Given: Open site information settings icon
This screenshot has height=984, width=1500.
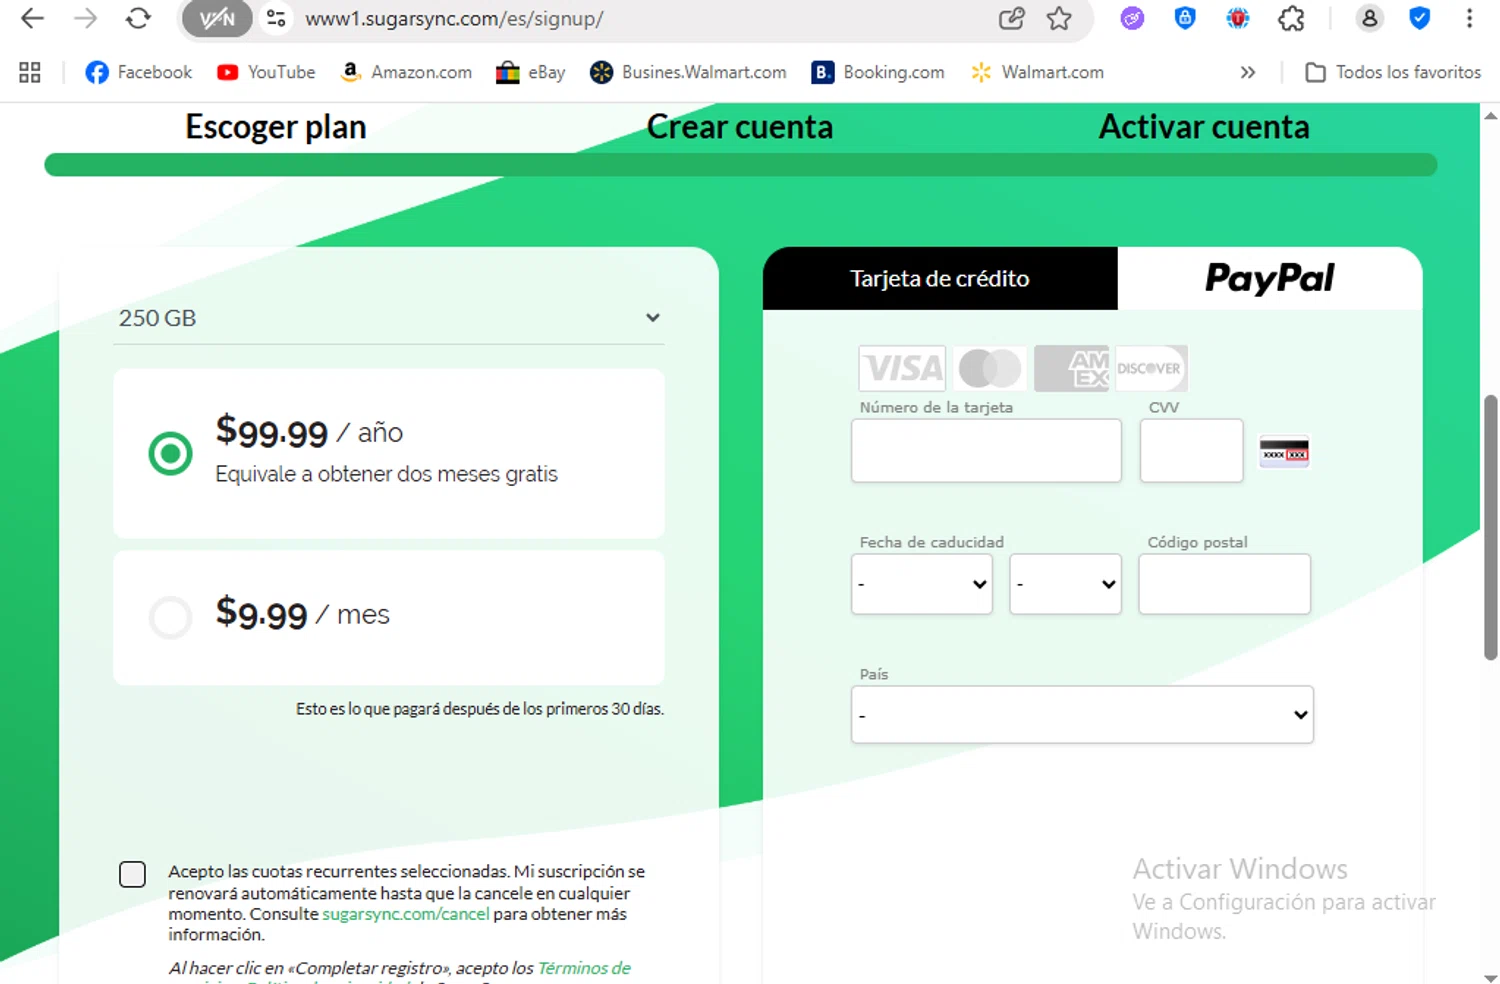Looking at the screenshot, I should point(276,18).
